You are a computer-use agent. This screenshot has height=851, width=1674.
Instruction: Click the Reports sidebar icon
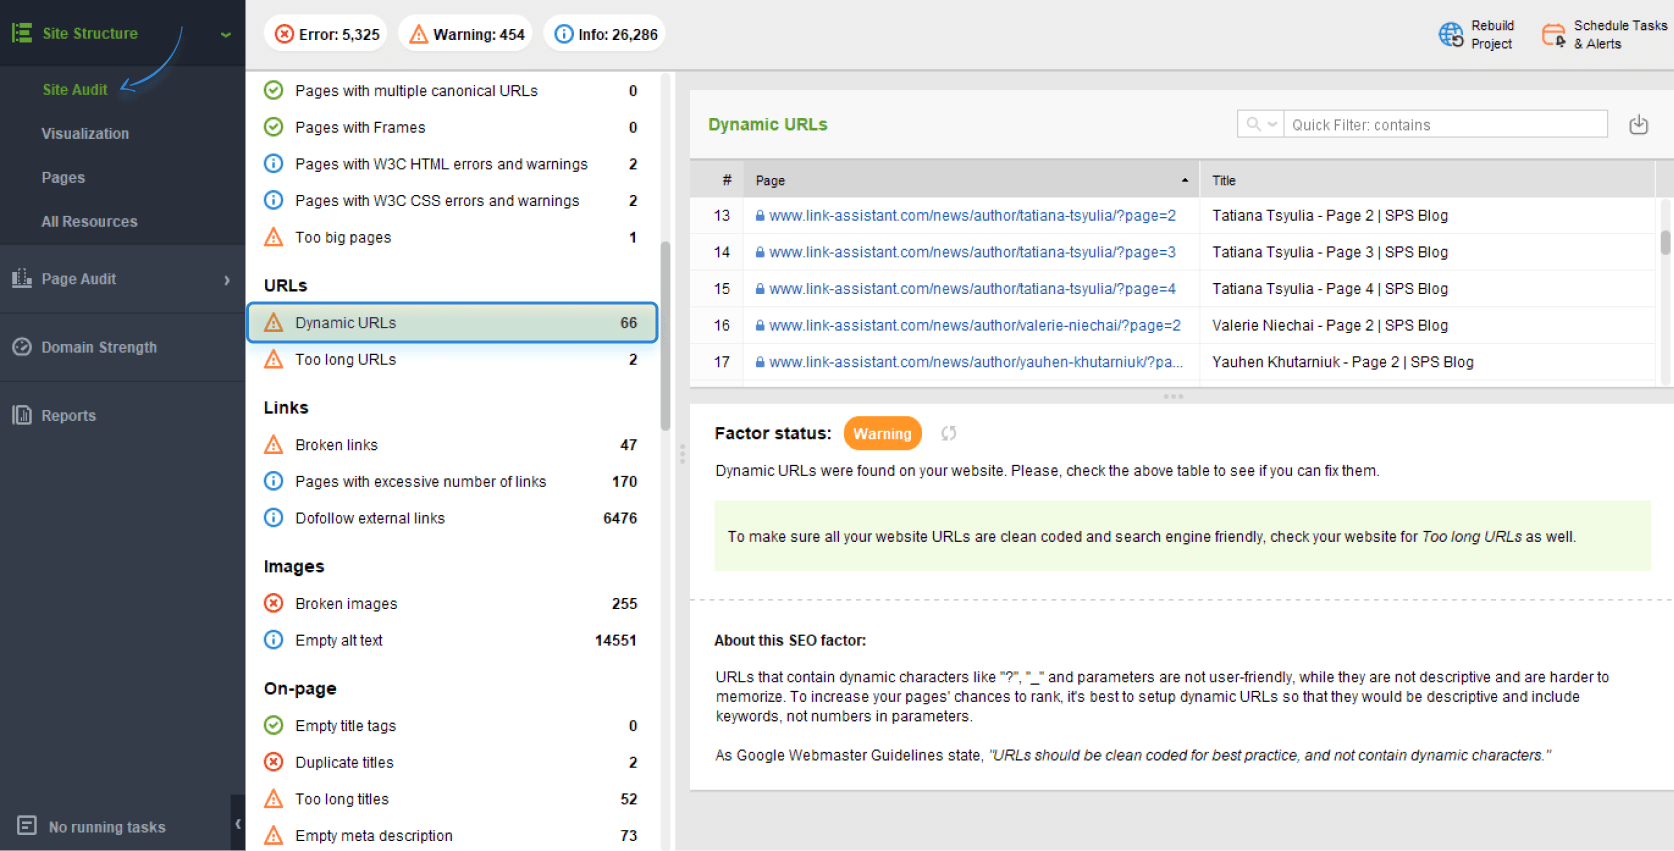22,415
